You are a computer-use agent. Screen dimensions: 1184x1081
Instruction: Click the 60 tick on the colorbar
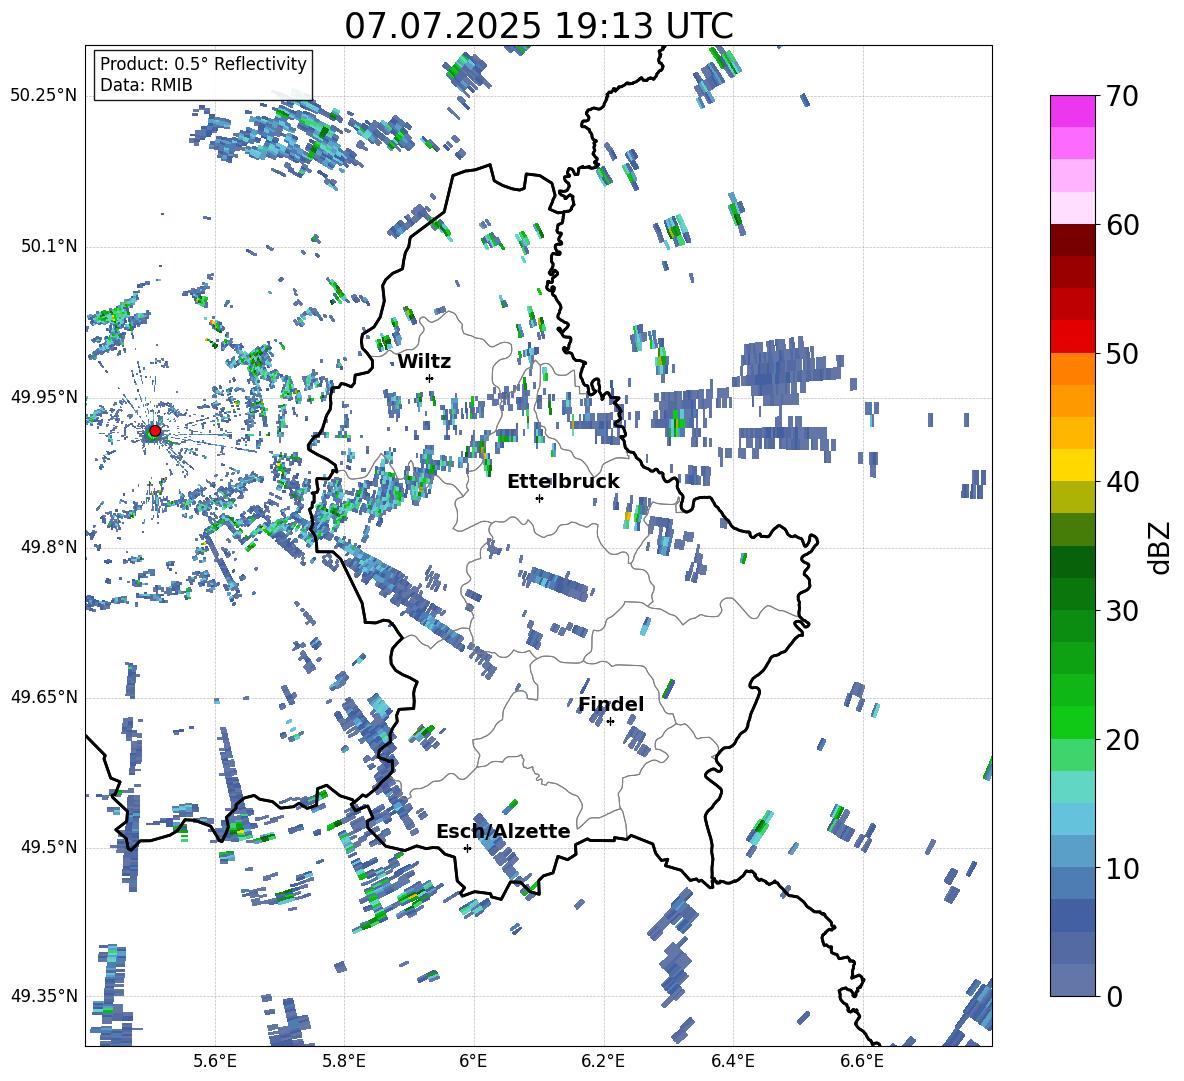[x=1122, y=225]
